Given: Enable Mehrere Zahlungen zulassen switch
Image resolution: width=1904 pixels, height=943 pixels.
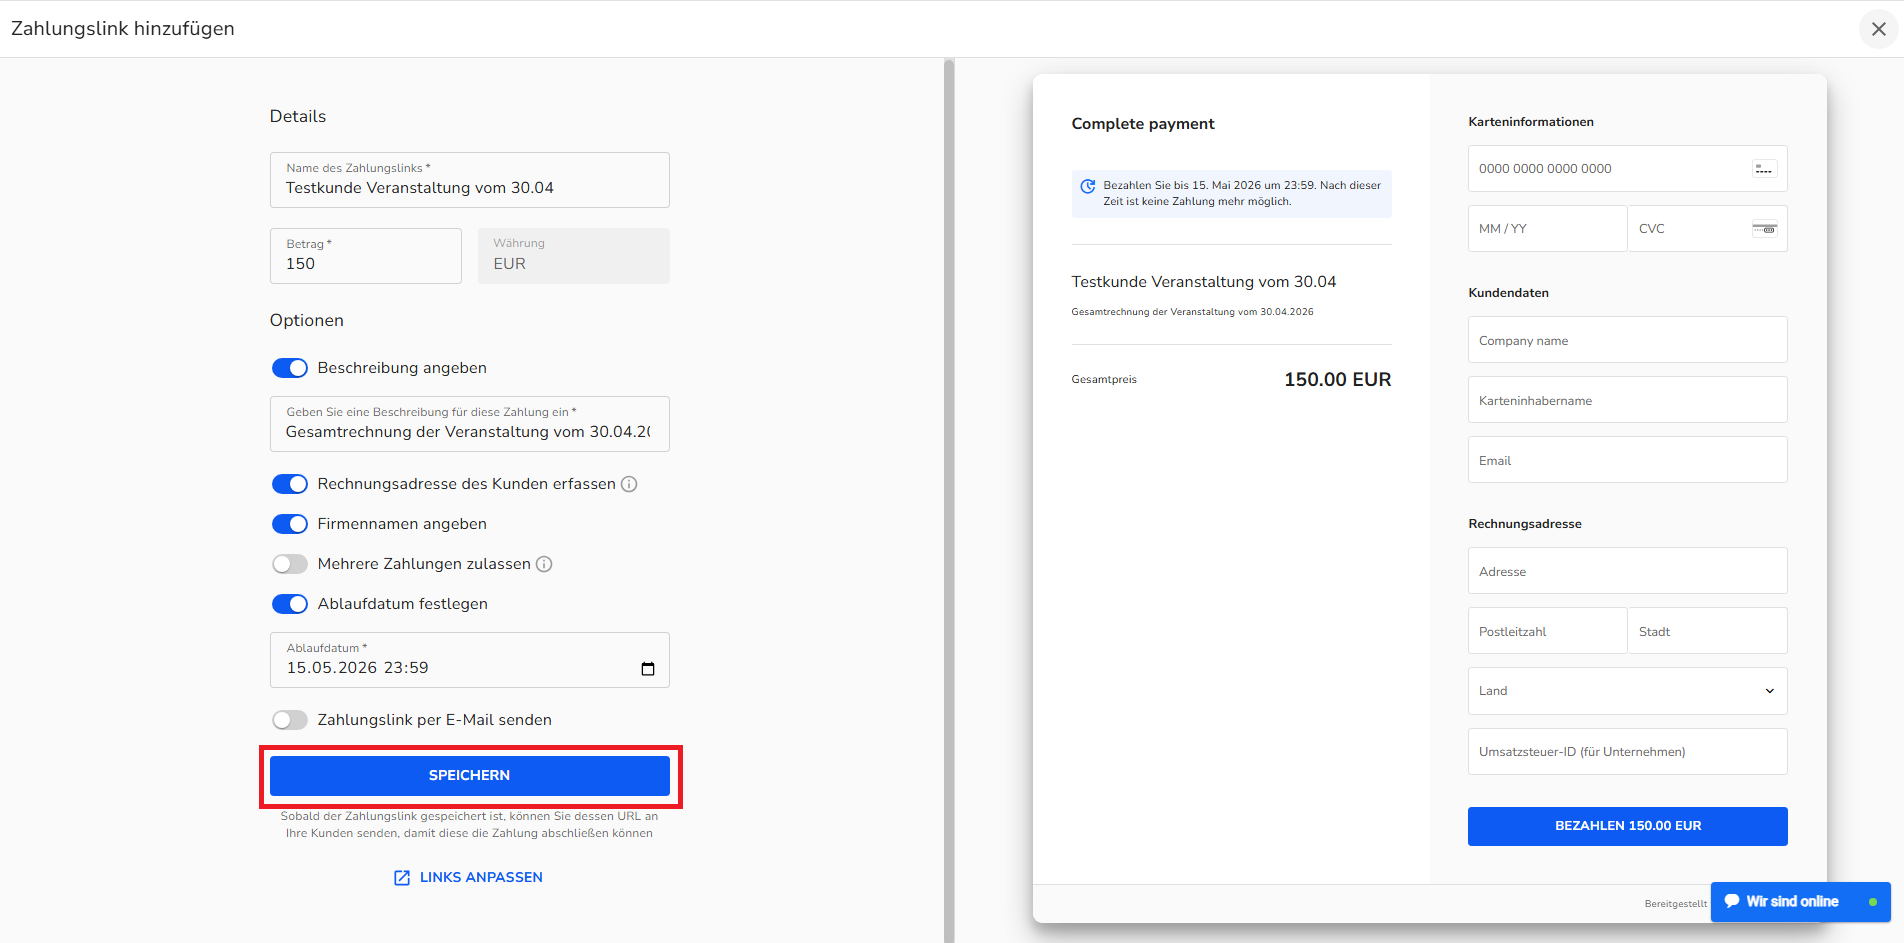Looking at the screenshot, I should click(x=290, y=564).
